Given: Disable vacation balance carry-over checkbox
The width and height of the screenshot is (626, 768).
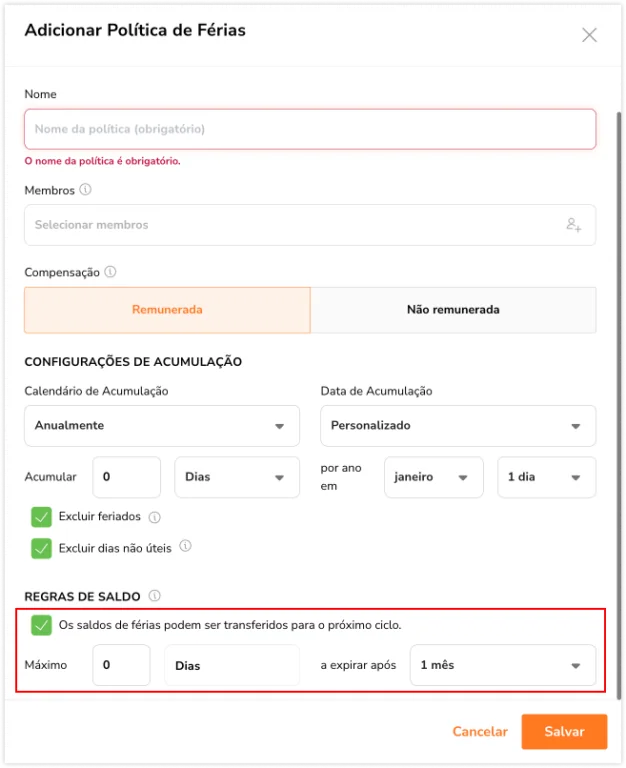Looking at the screenshot, I should (41, 625).
